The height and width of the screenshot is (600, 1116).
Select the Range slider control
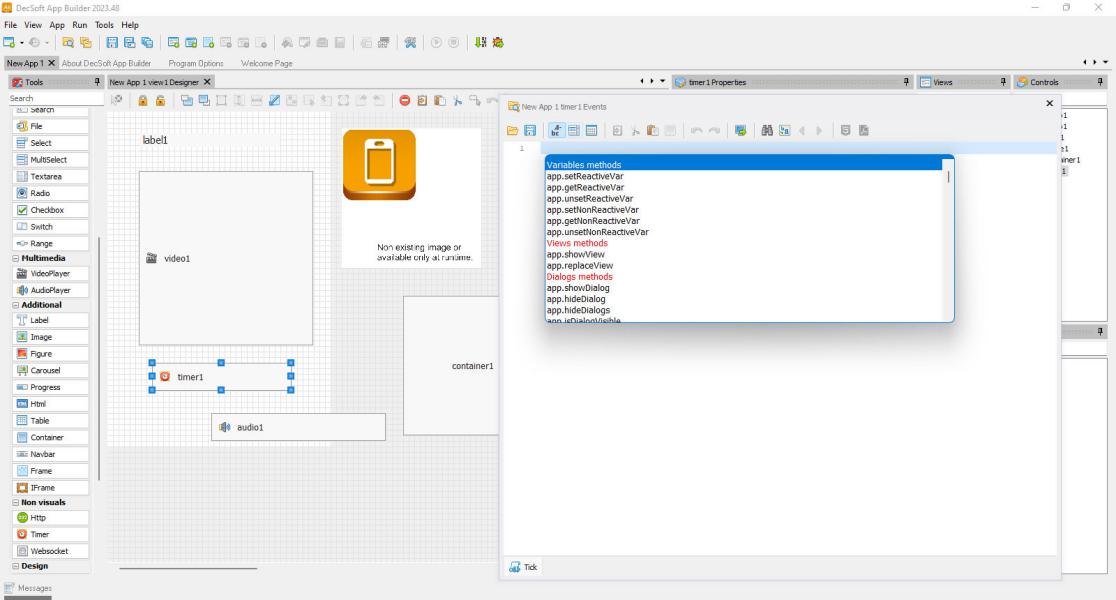[50, 243]
